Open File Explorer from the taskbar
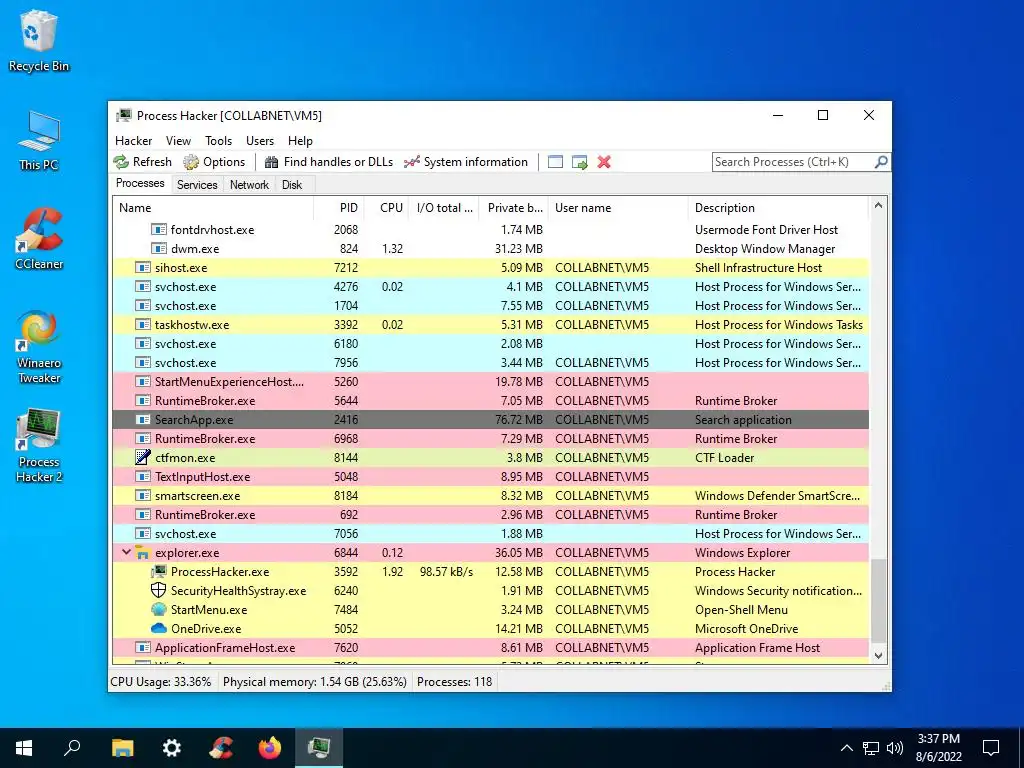This screenshot has width=1024, height=768. 122,748
